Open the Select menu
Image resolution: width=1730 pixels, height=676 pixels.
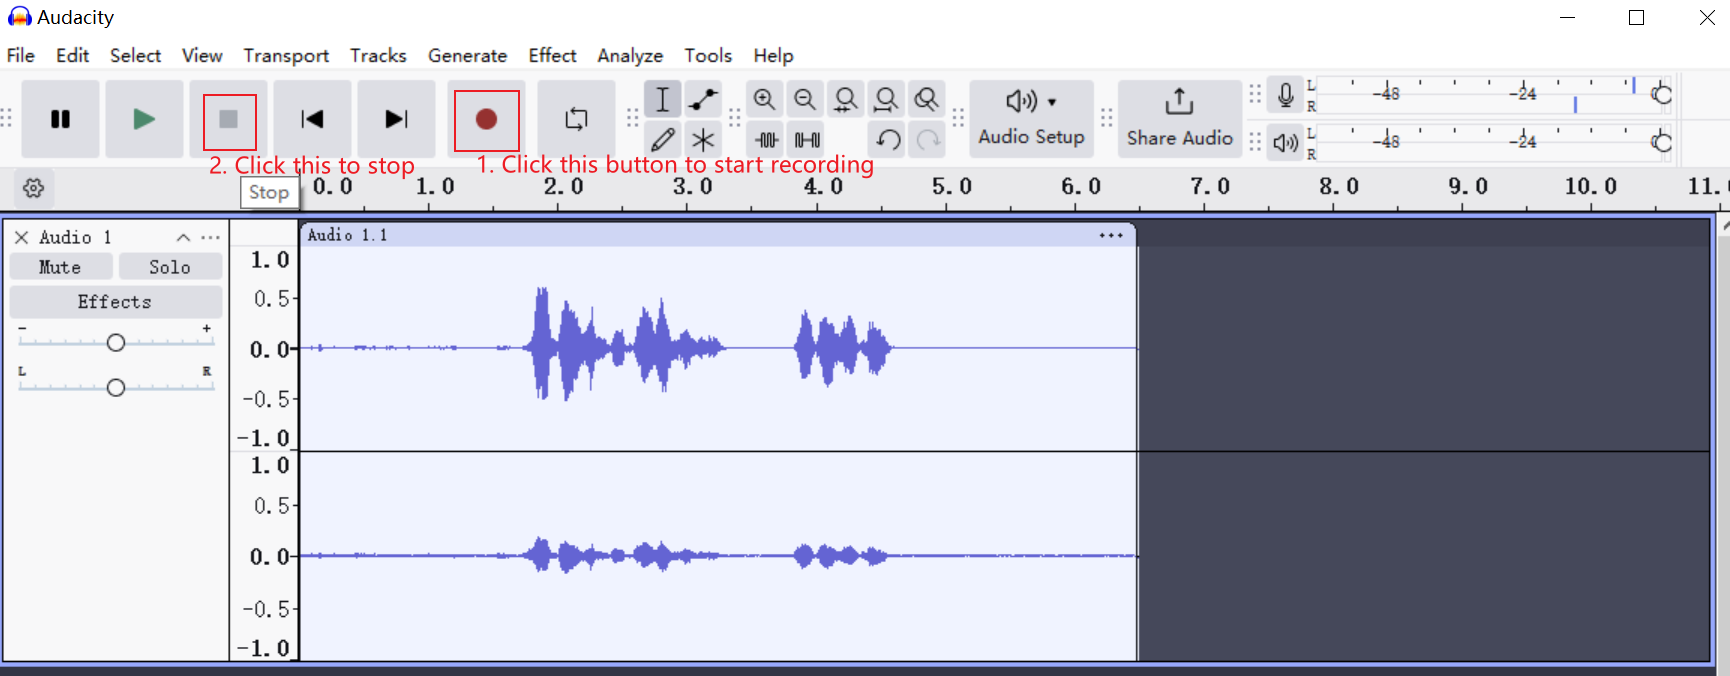[x=135, y=55]
